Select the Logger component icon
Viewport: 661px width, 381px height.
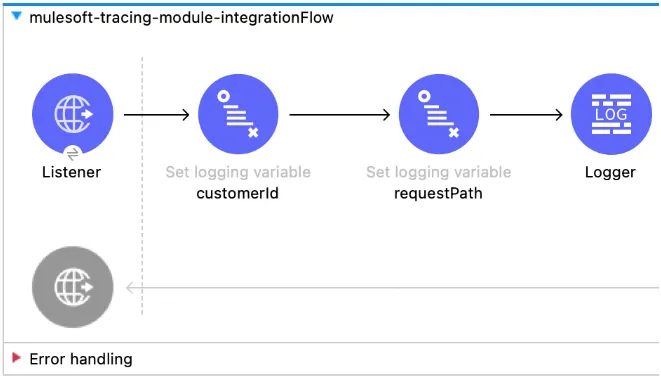coord(611,114)
